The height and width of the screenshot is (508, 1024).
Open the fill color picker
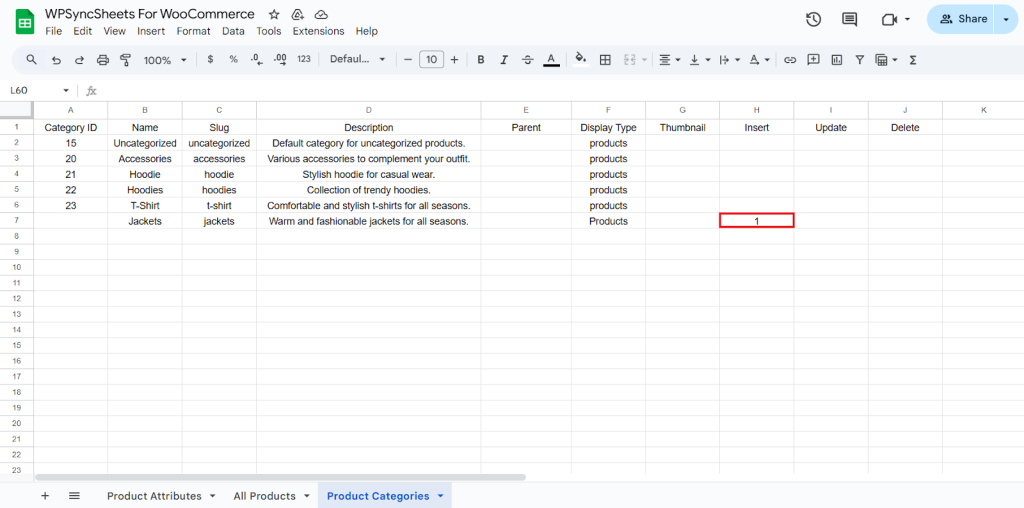pyautogui.click(x=581, y=60)
